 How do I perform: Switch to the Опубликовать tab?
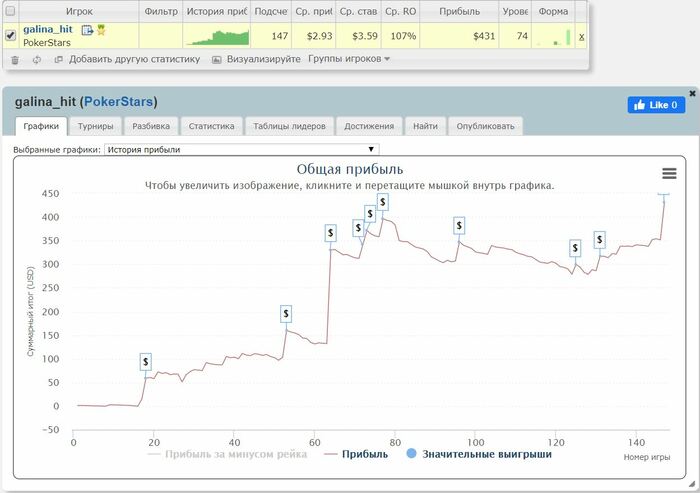coord(485,126)
